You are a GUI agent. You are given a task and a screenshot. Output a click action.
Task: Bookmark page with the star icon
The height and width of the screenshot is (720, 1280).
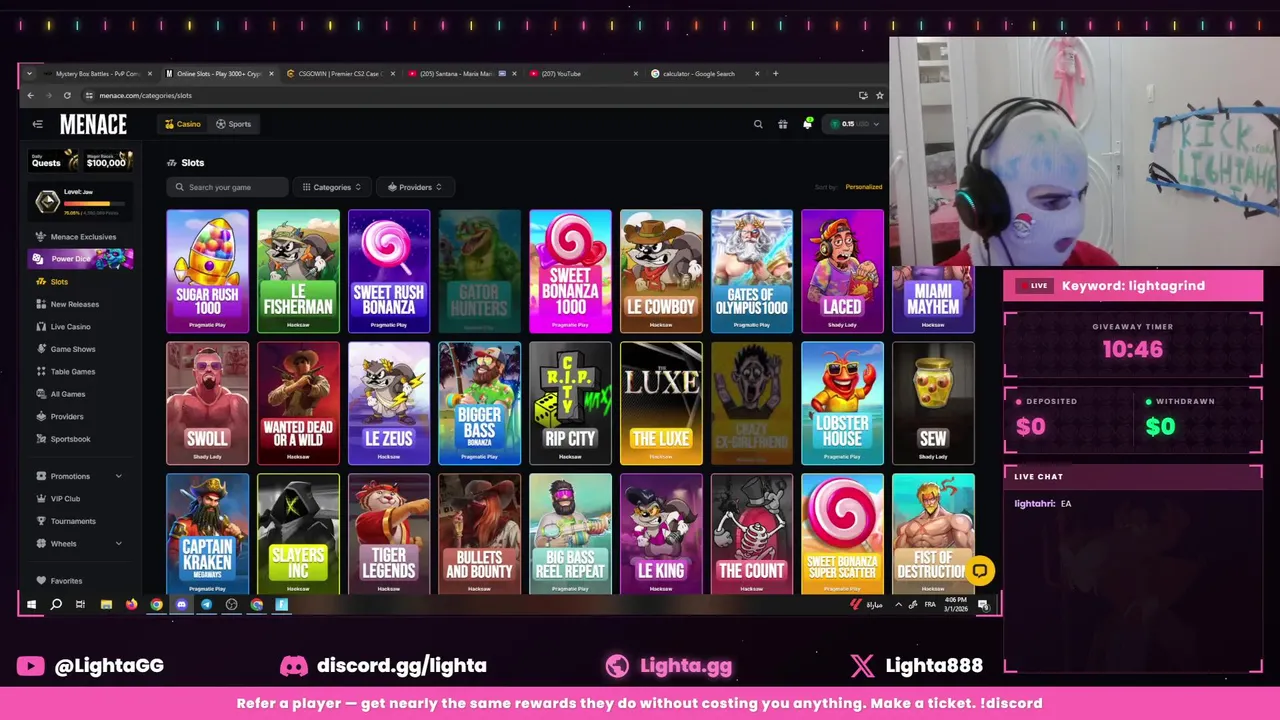879,95
